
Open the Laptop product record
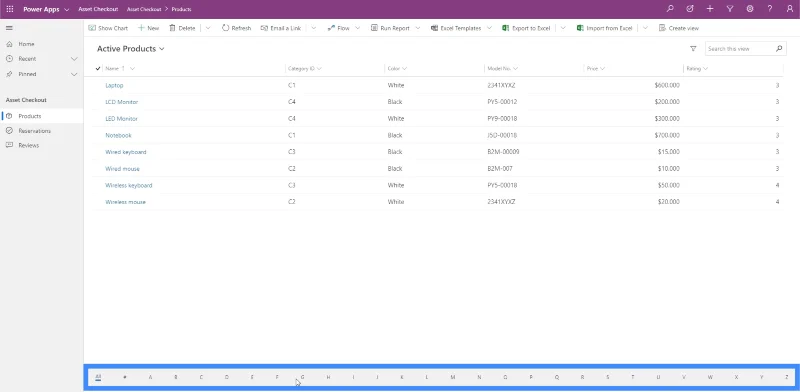(114, 85)
